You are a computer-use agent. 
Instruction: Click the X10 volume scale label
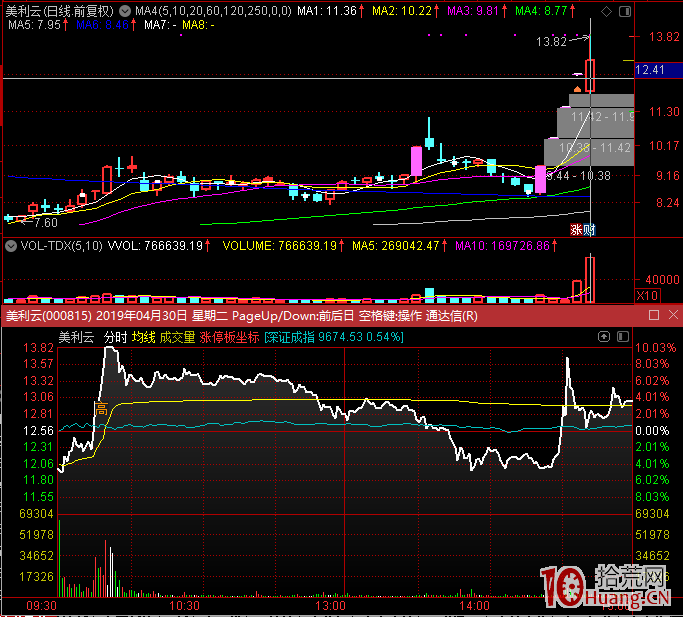[647, 296]
